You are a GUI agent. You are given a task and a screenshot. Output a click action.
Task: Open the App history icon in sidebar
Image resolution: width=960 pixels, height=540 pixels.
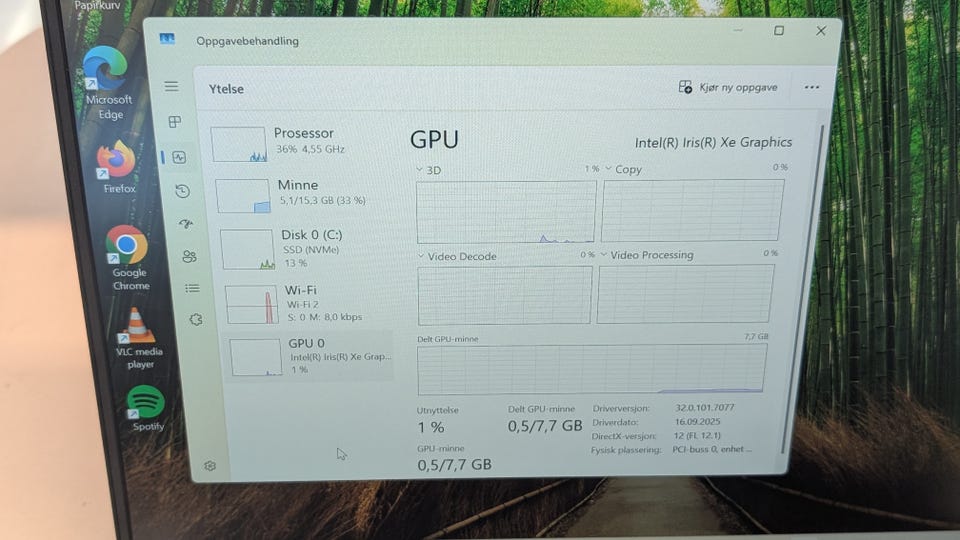(182, 191)
